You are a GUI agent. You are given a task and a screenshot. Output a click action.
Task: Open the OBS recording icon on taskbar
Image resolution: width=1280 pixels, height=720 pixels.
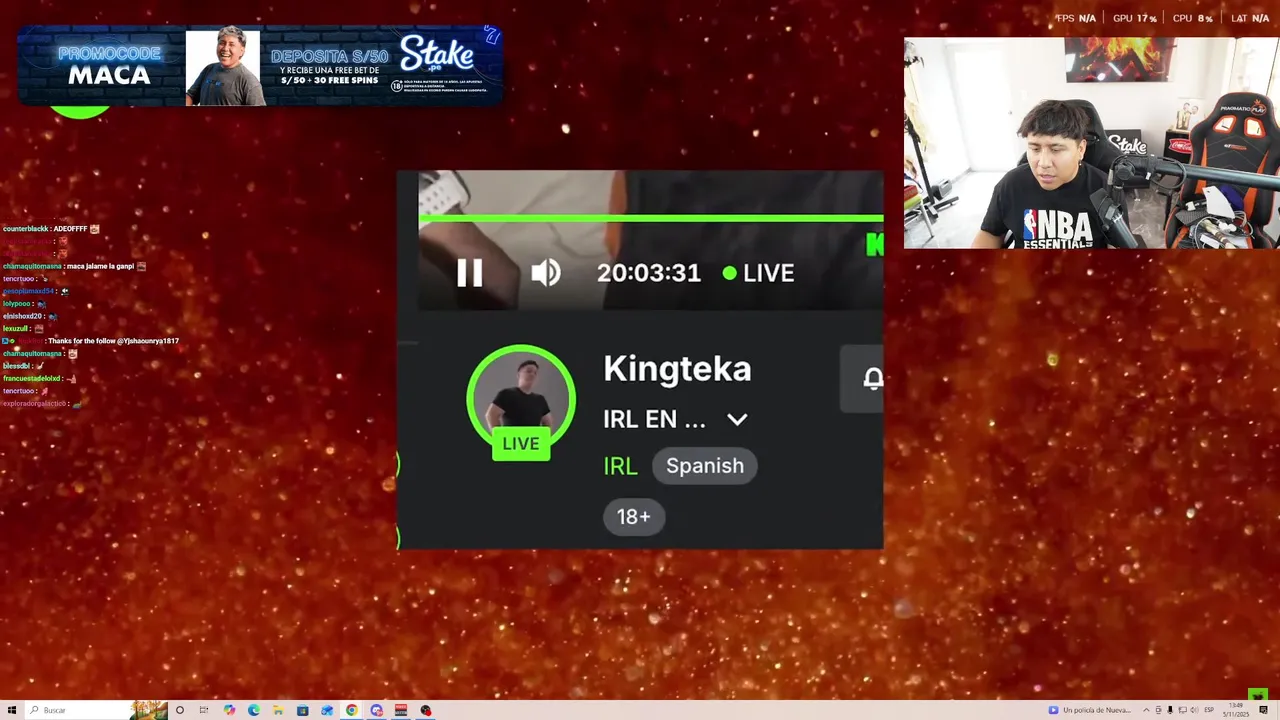tap(425, 710)
